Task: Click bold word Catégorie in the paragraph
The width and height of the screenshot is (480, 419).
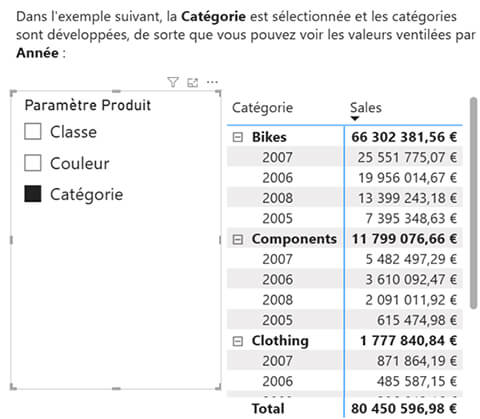Action: point(213,16)
